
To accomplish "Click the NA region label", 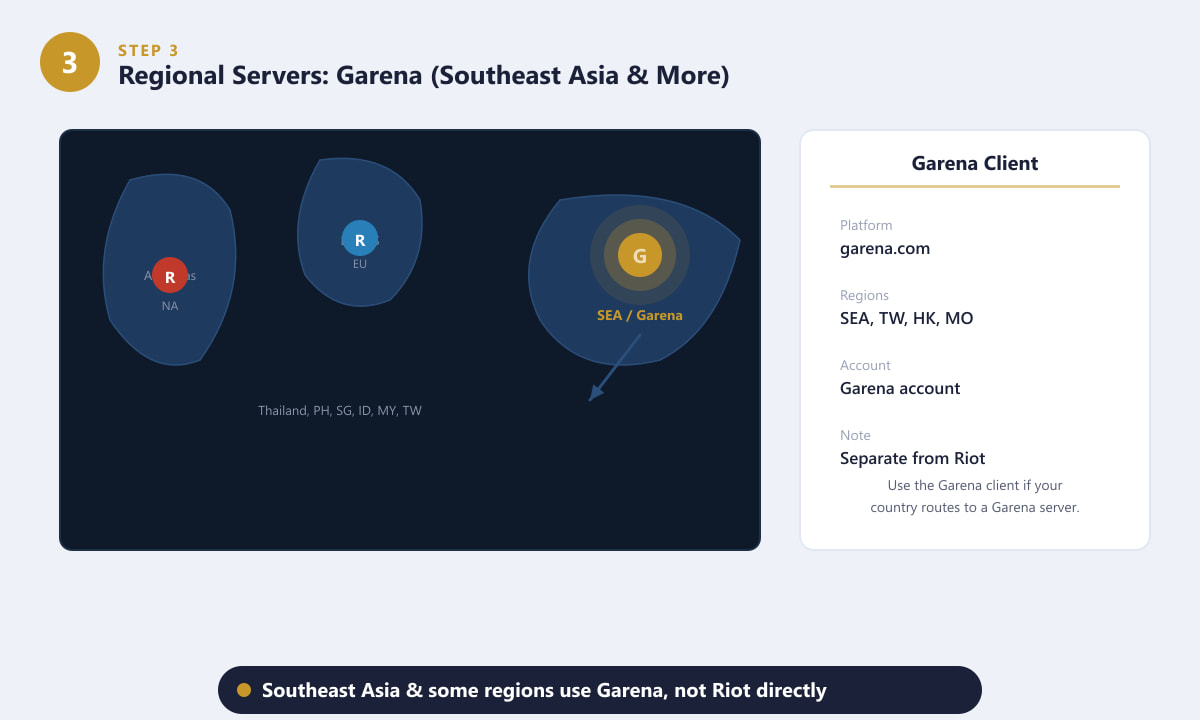I will [170, 306].
